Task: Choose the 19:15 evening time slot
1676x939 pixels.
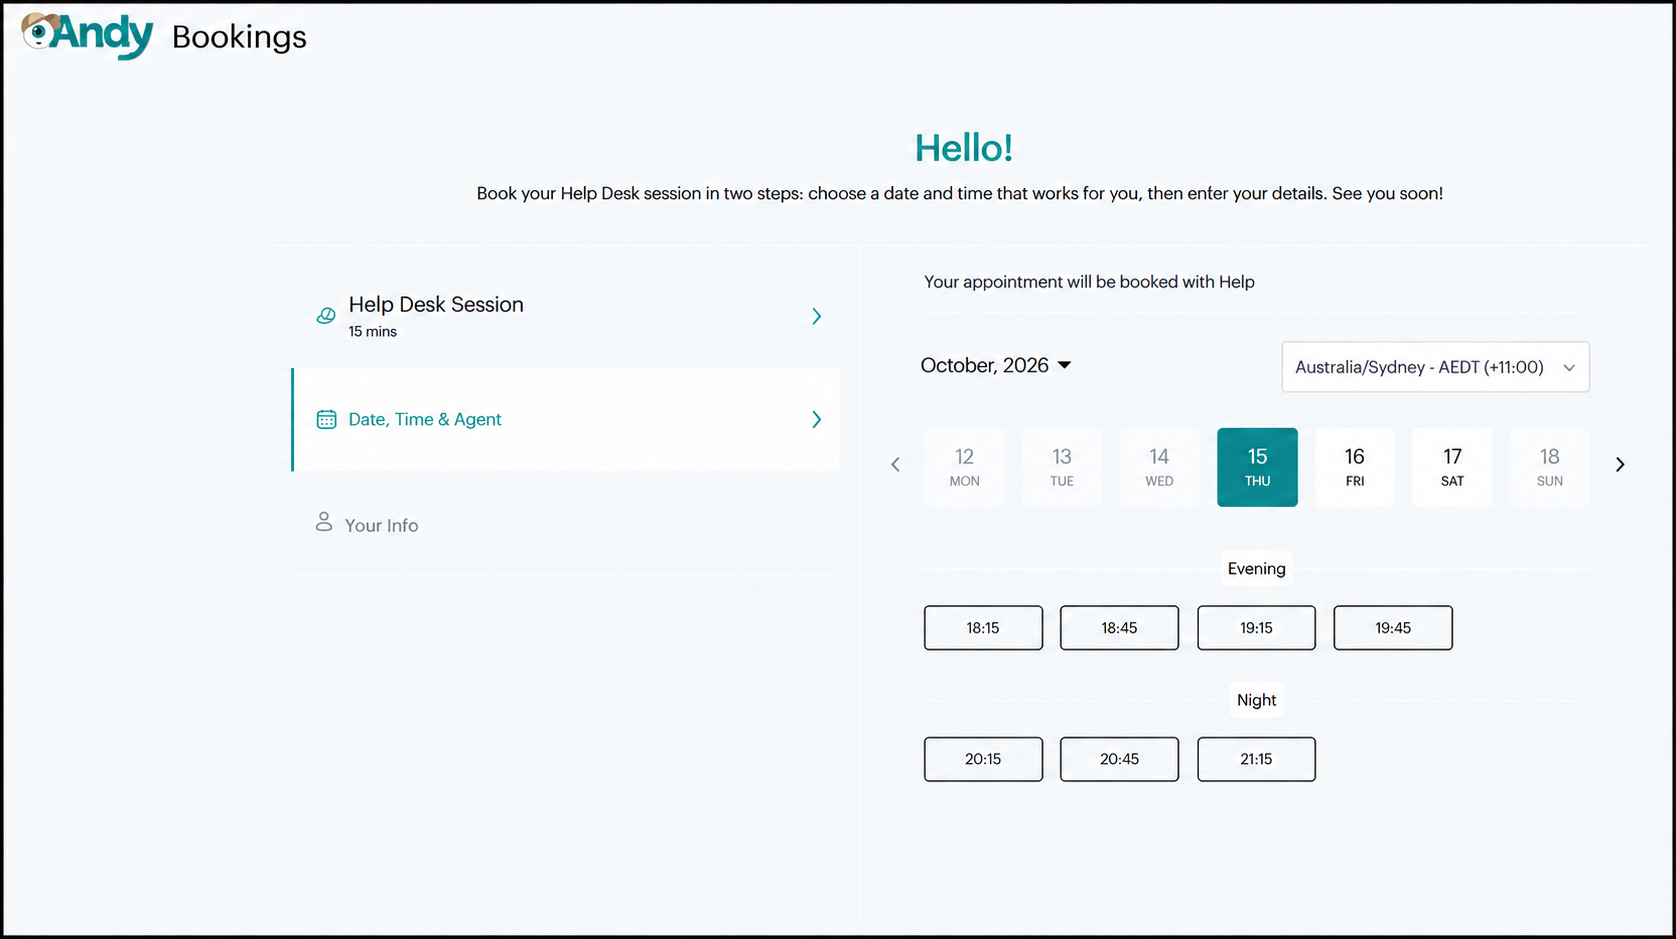Action: (x=1256, y=628)
